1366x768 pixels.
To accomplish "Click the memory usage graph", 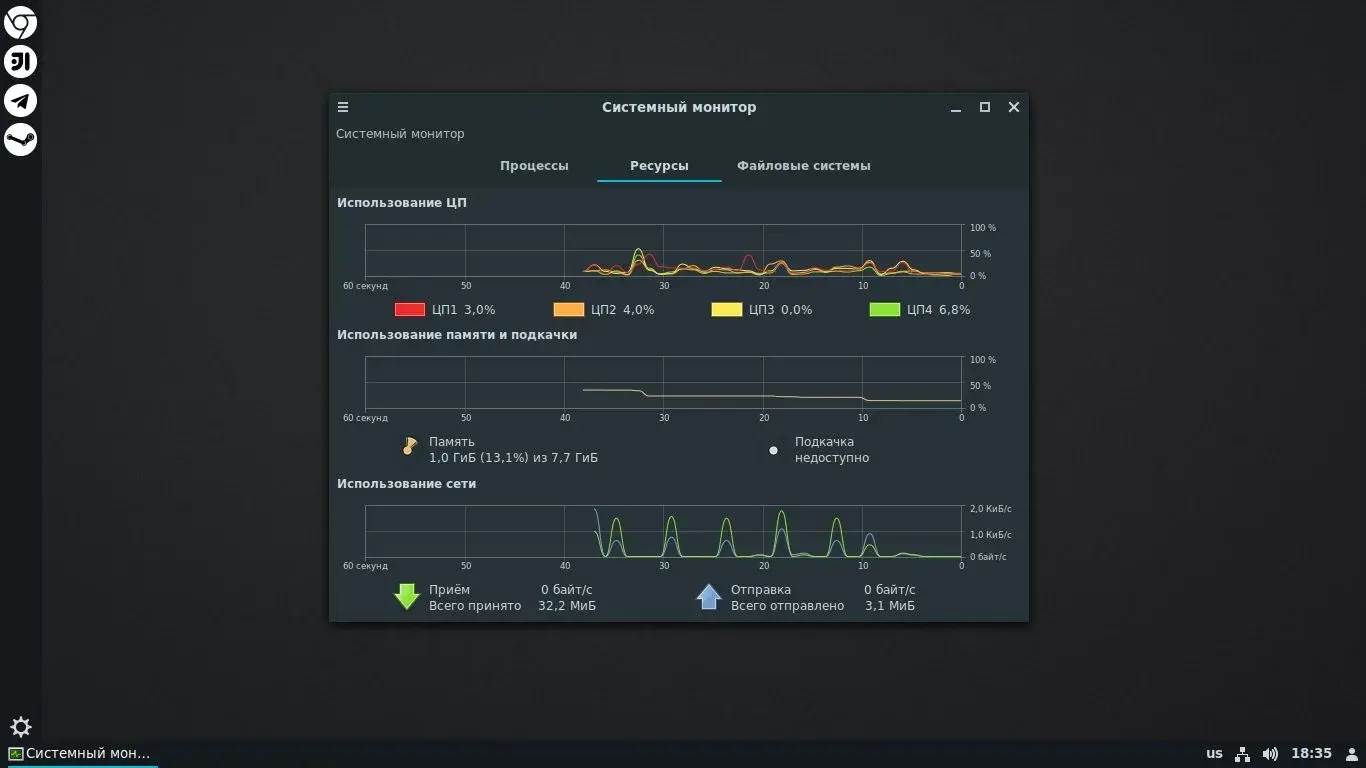I will pos(663,382).
